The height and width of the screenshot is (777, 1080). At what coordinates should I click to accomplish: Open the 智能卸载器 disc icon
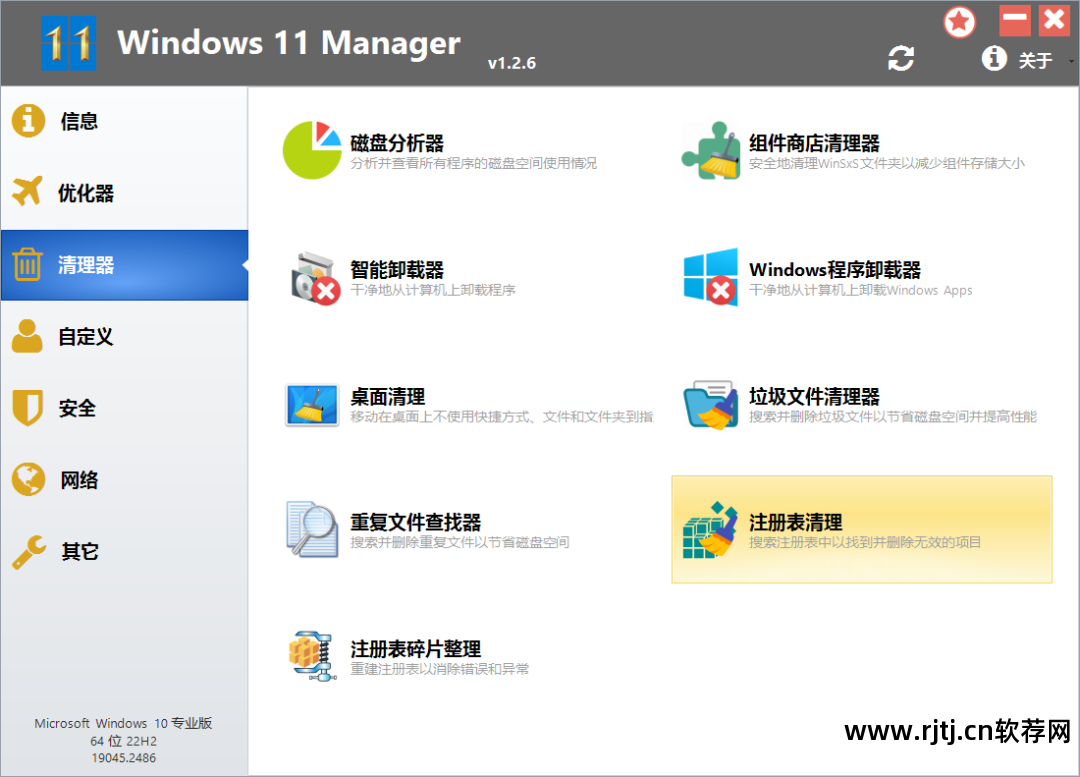(x=315, y=278)
